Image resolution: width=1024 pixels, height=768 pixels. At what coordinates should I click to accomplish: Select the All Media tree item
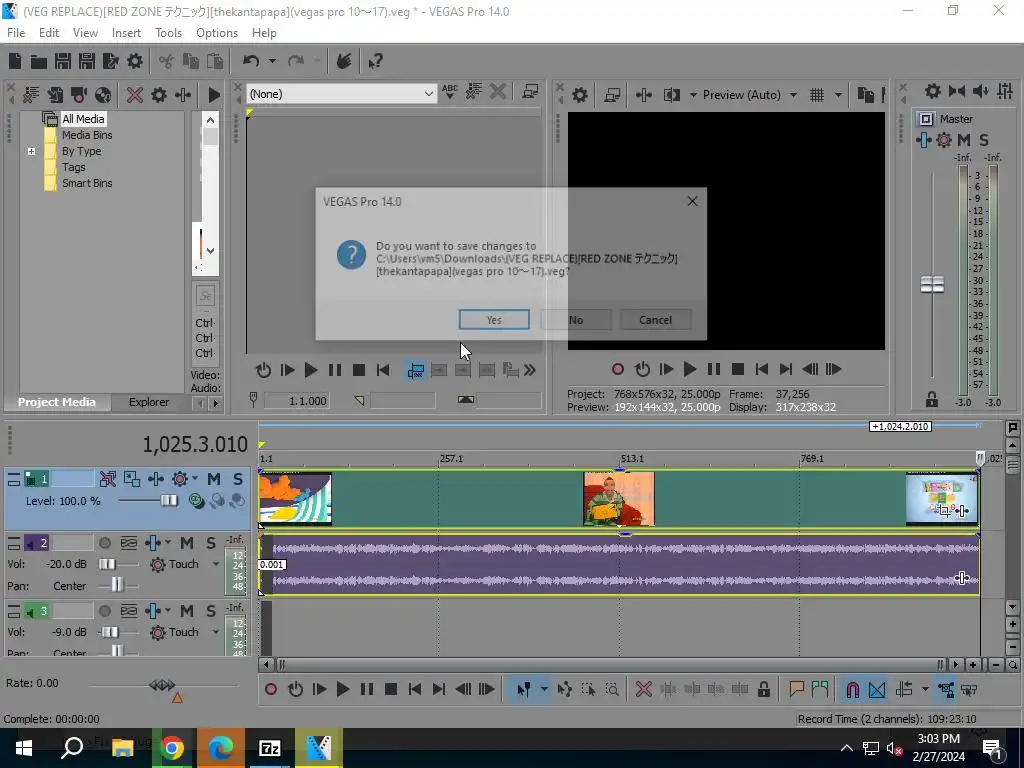(x=83, y=119)
